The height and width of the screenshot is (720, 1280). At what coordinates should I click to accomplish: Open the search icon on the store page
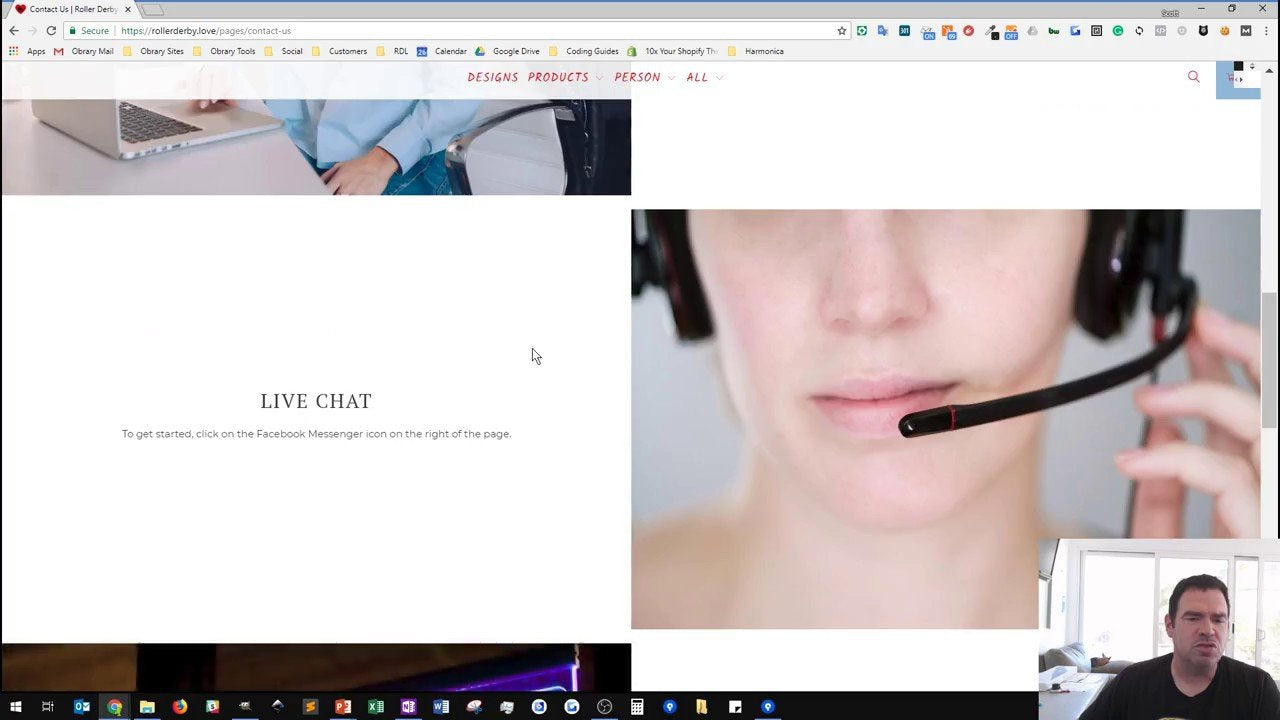tap(1194, 76)
